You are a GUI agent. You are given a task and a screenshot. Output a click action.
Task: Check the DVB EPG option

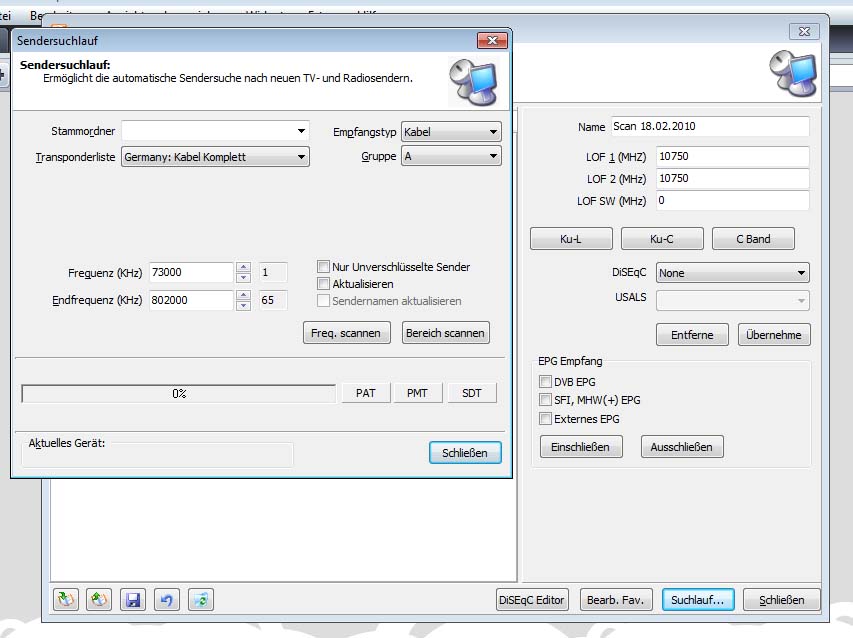[x=545, y=381]
